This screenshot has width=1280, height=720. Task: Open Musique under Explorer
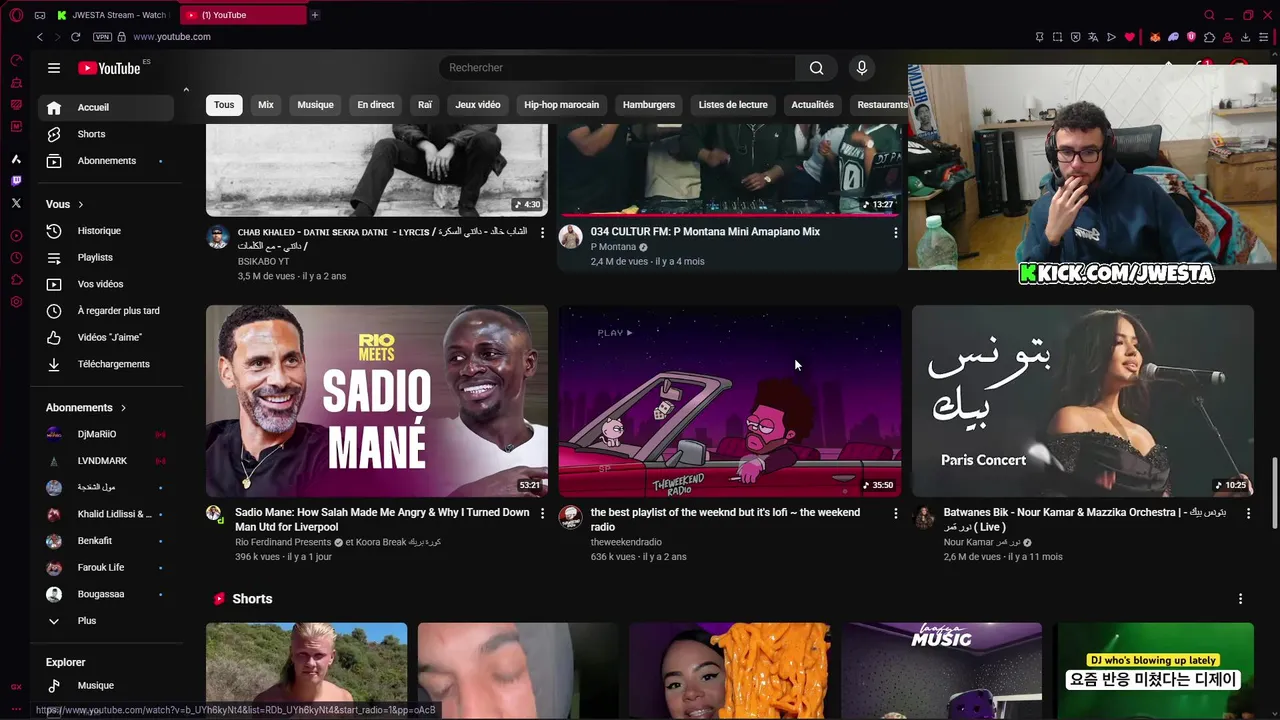(x=105, y=686)
